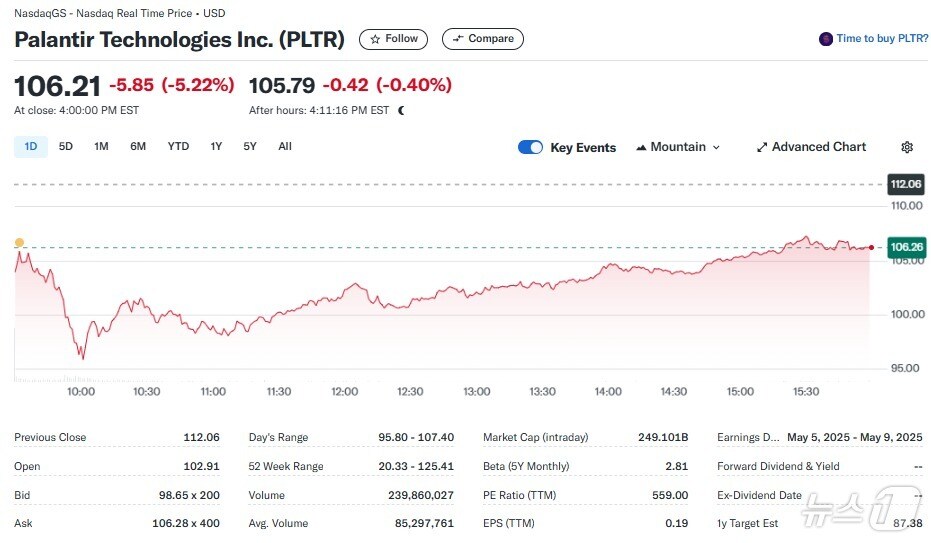Screen dimensions: 931x543
Task: Click the red current price endpoint dot
Action: pyautogui.click(x=871, y=247)
